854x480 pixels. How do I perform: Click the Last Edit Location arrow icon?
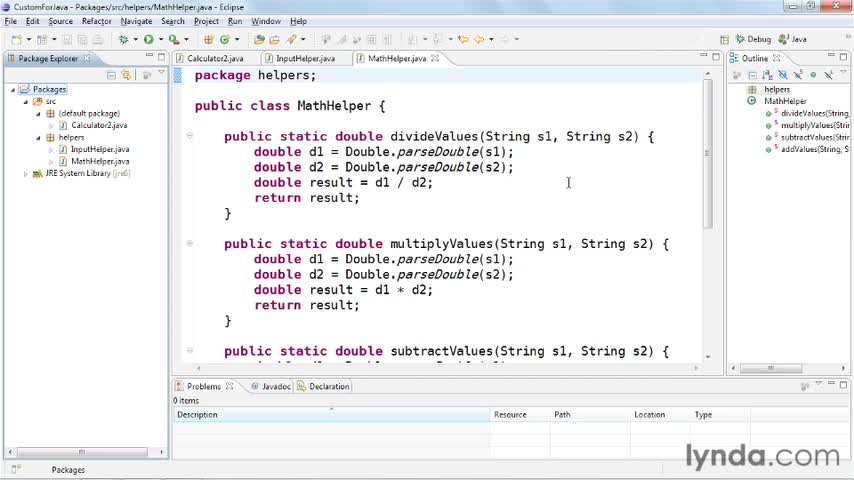(463, 39)
